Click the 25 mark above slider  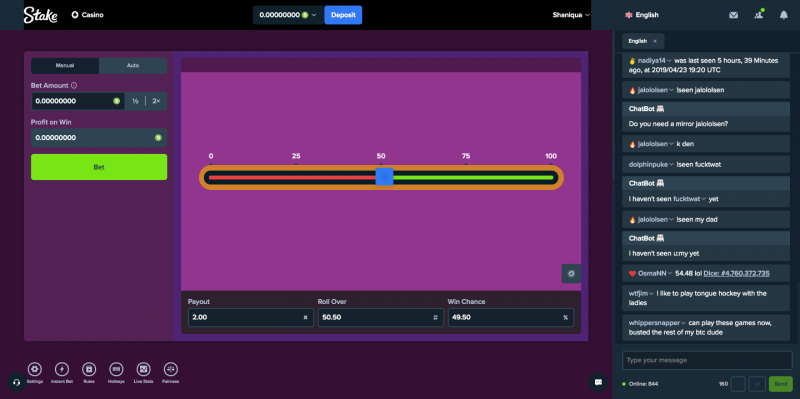pyautogui.click(x=296, y=156)
